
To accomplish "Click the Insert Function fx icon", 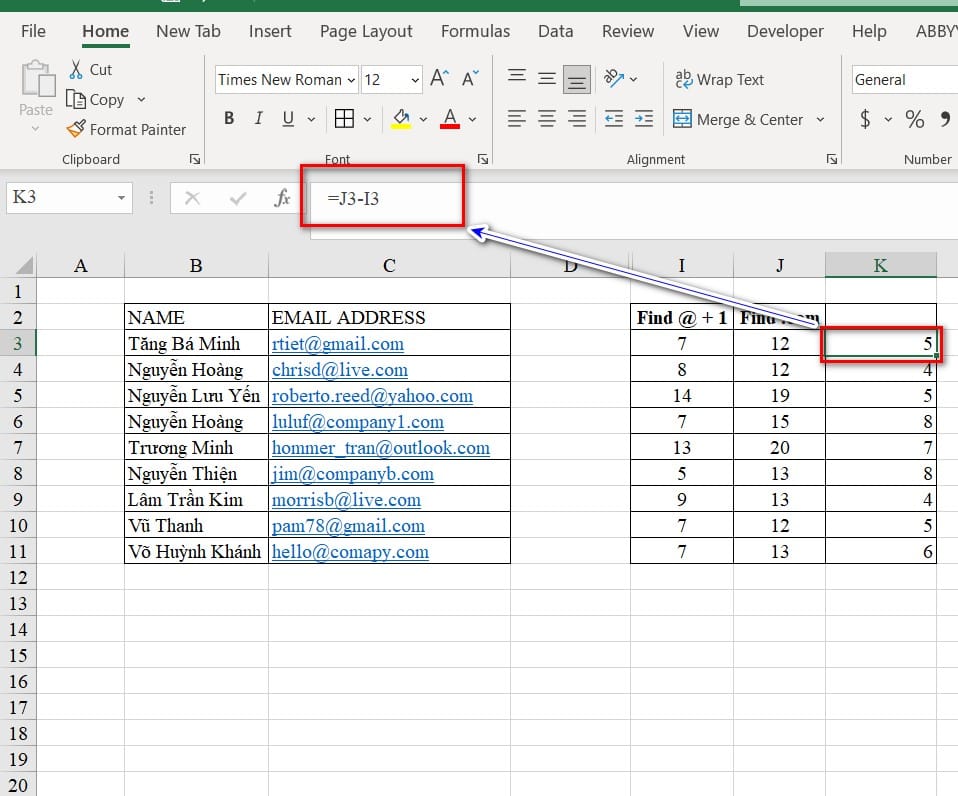I will click(x=282, y=198).
